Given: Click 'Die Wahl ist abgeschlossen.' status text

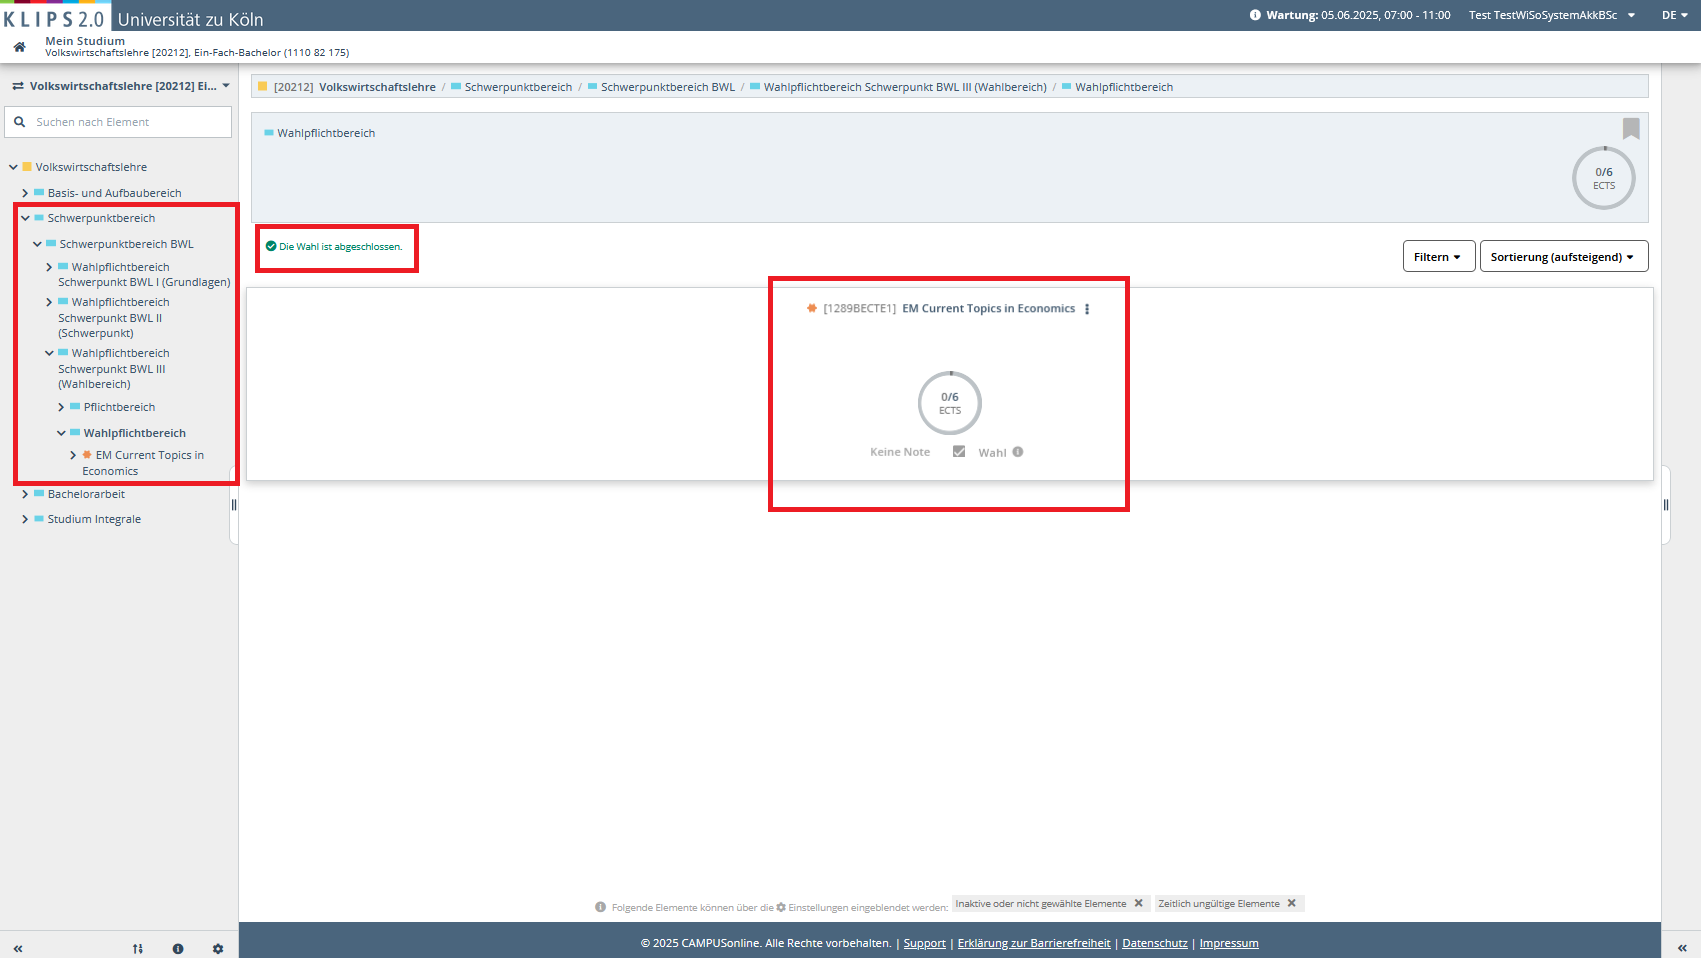Looking at the screenshot, I should 341,246.
